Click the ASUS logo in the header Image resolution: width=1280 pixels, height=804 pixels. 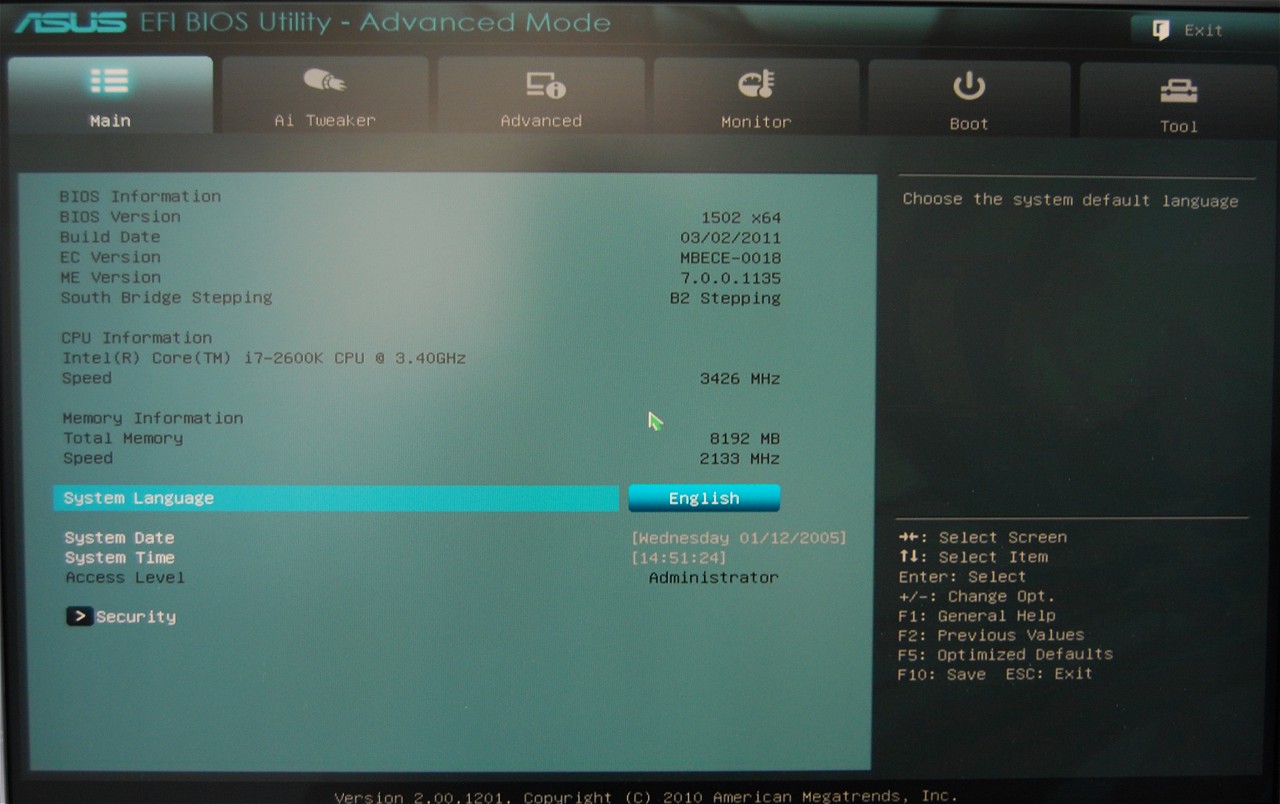tap(70, 22)
